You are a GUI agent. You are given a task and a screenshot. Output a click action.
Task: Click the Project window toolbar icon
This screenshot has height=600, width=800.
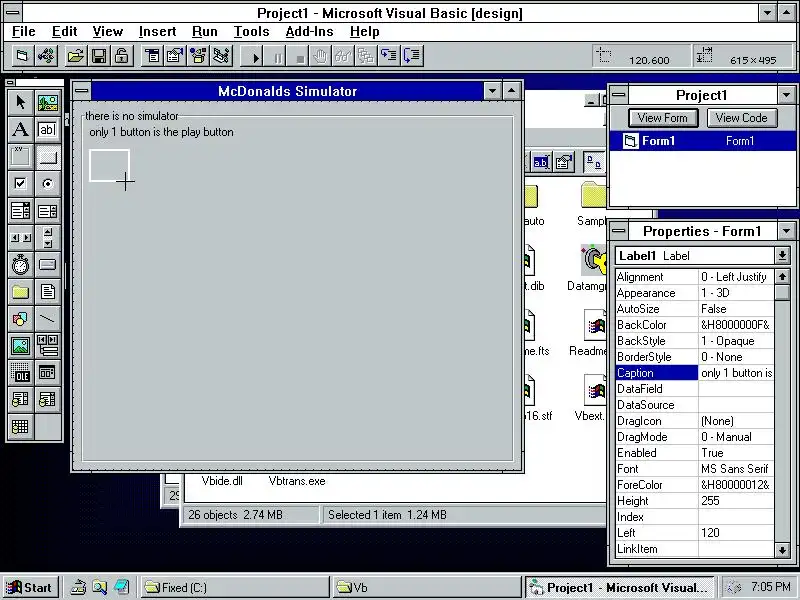point(222,56)
